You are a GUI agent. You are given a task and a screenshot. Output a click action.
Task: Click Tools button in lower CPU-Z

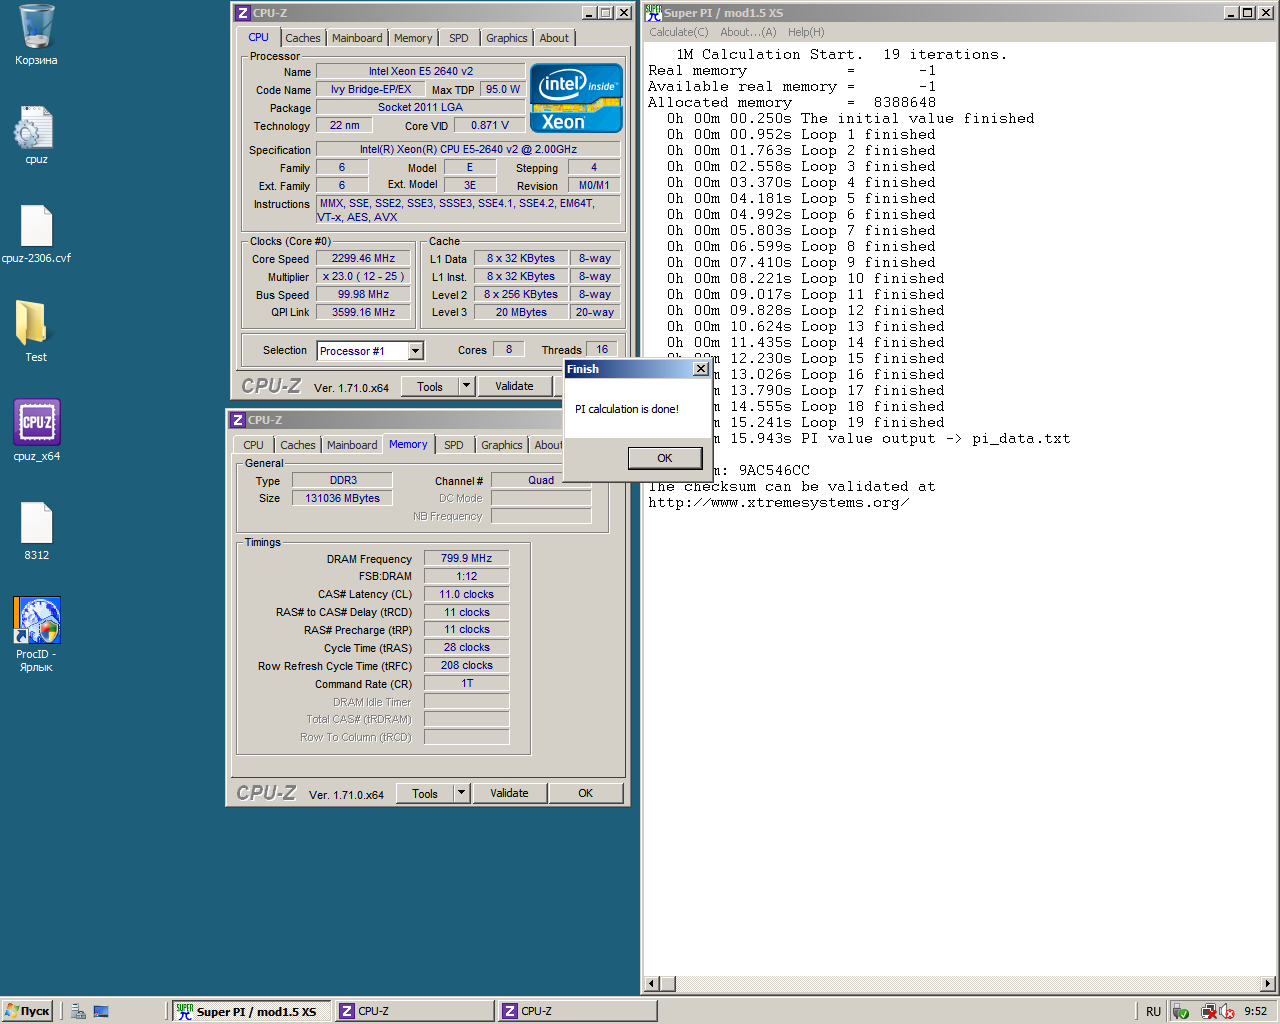tap(425, 793)
